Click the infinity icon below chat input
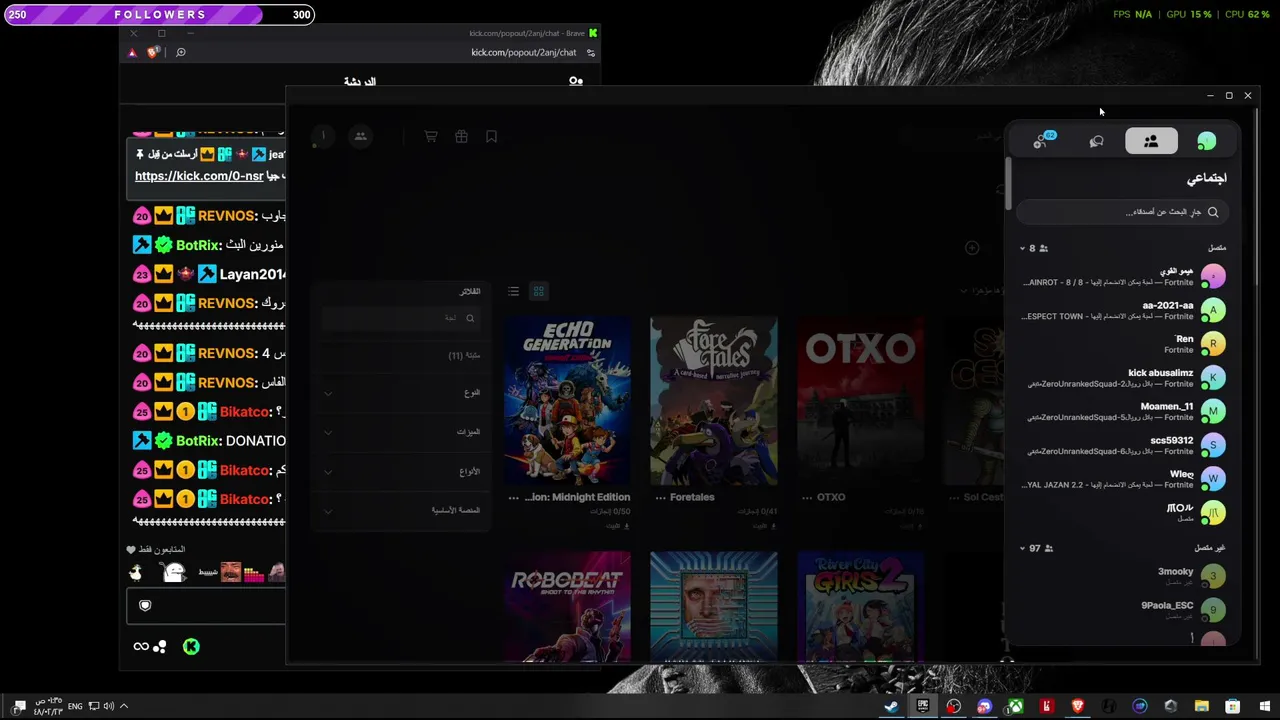The width and height of the screenshot is (1280, 720). pos(141,647)
